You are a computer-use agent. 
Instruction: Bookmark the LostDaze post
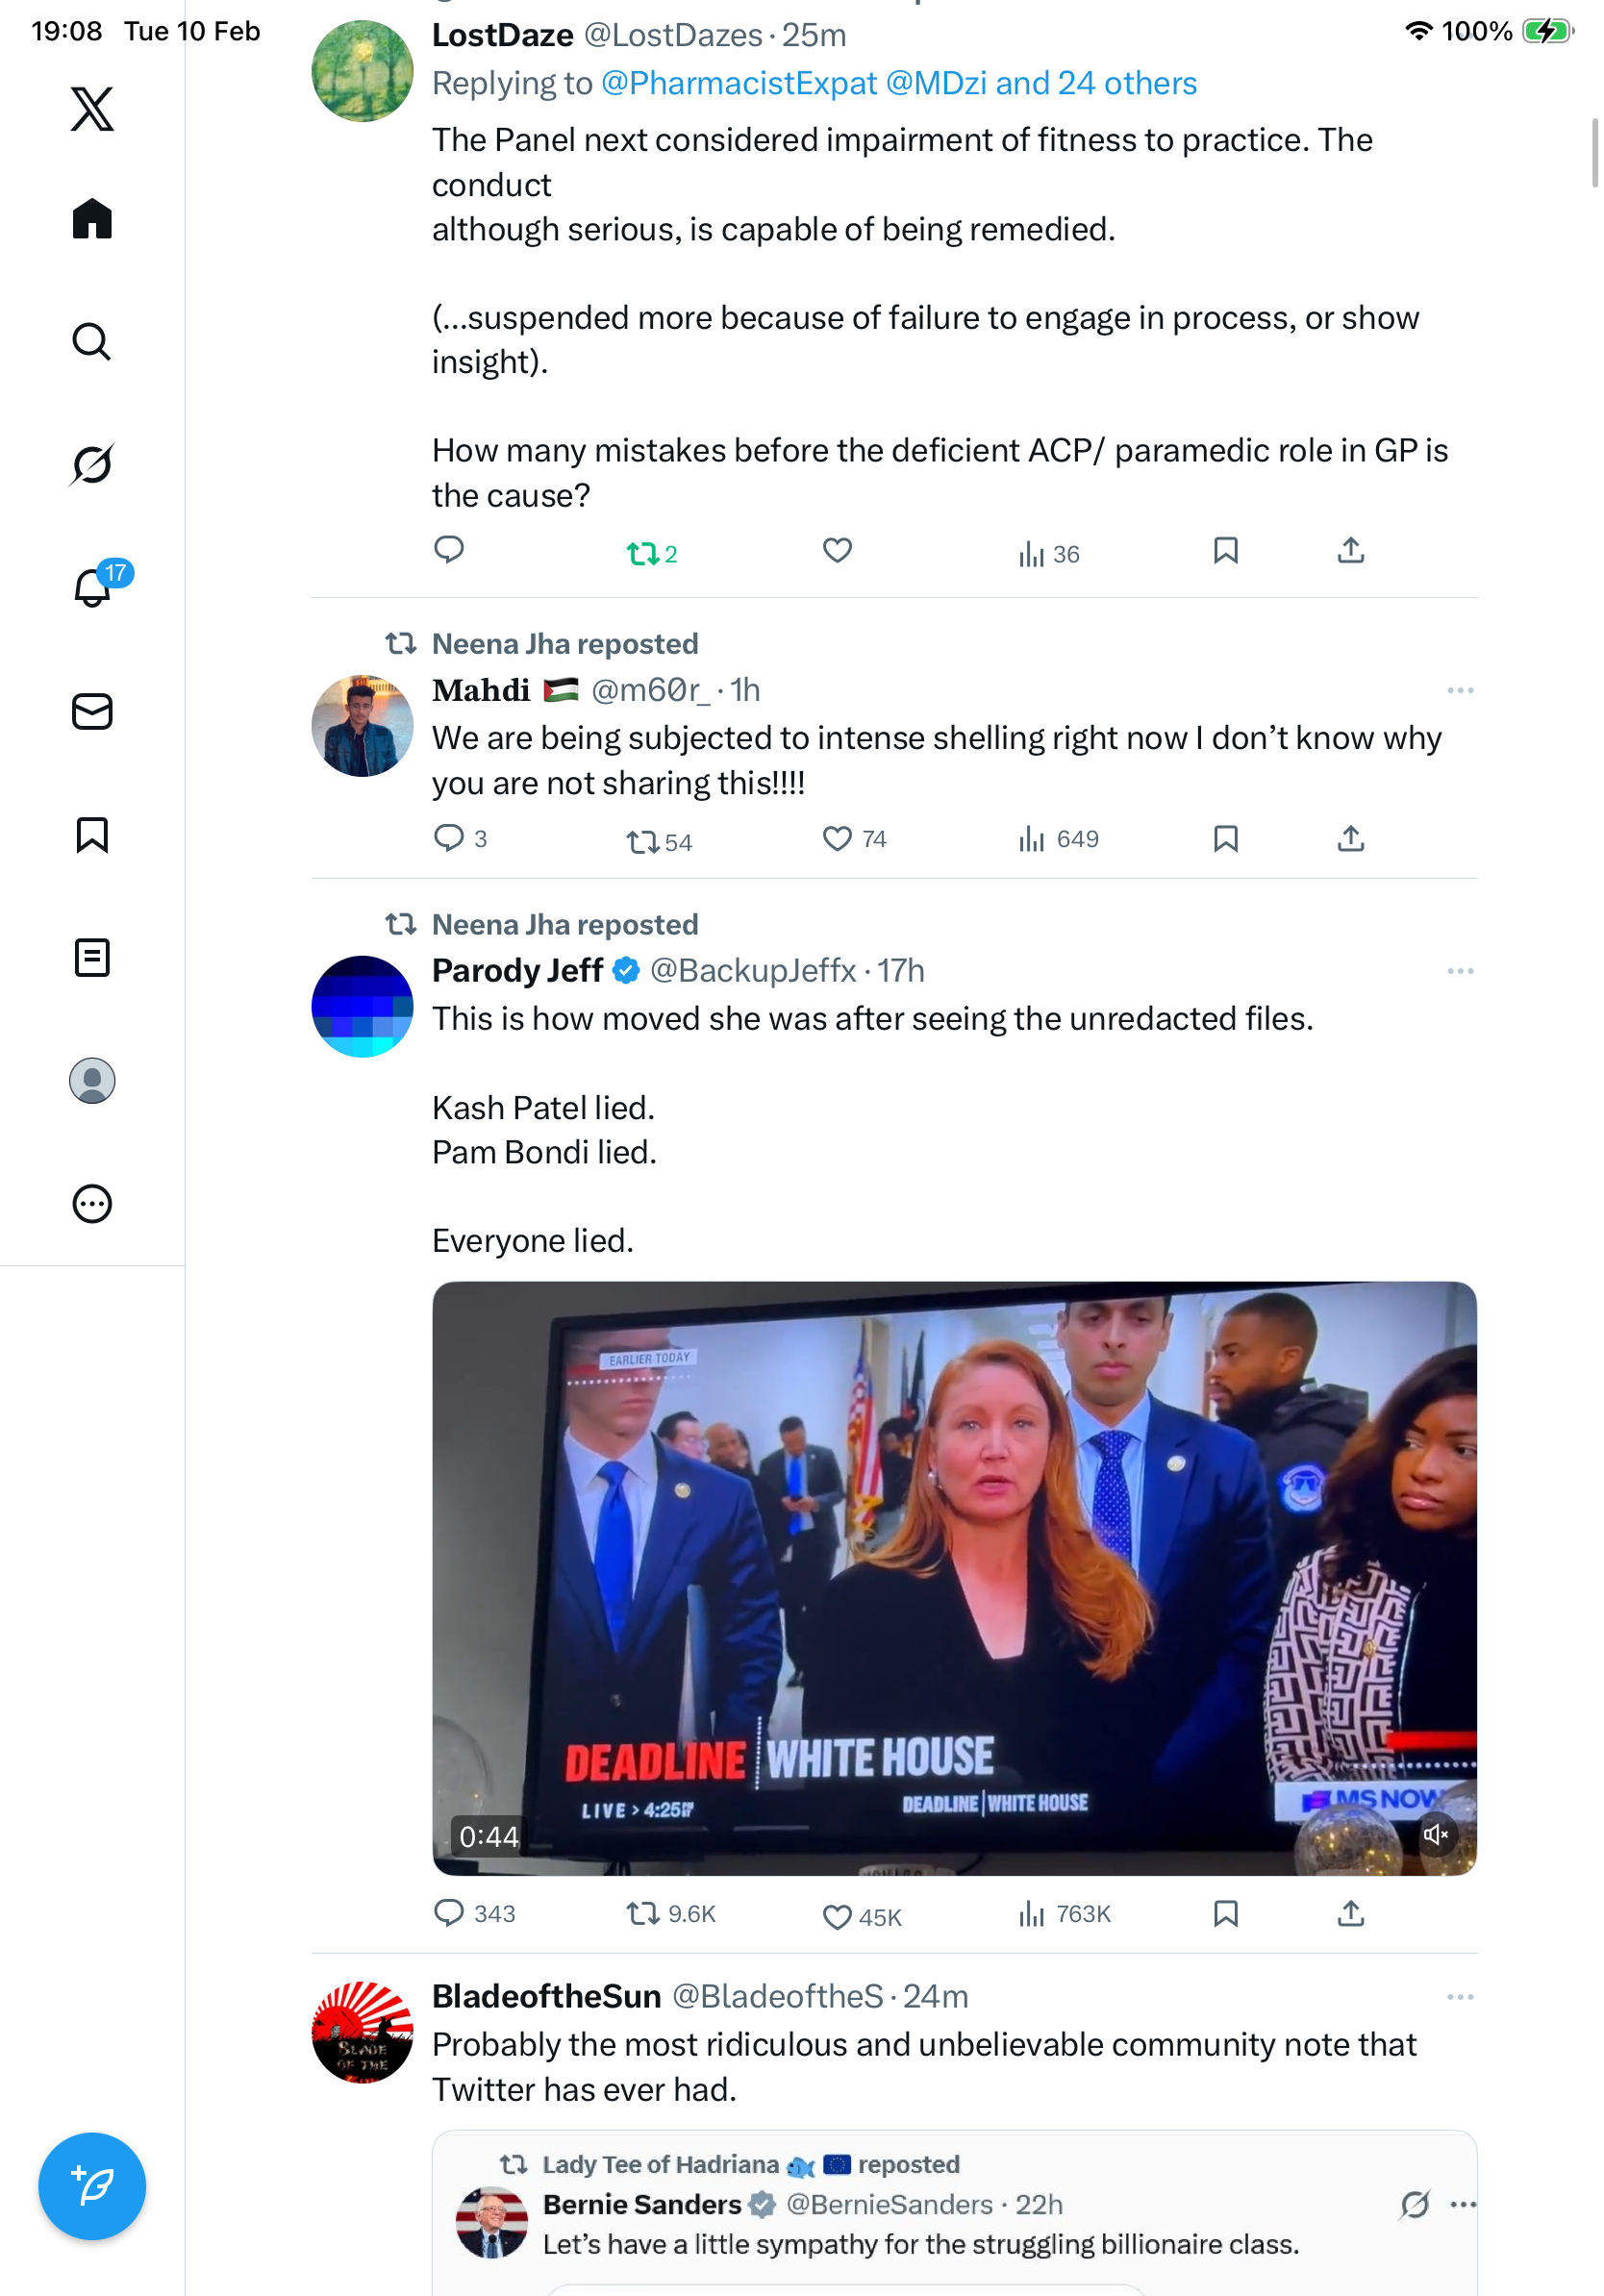point(1225,551)
